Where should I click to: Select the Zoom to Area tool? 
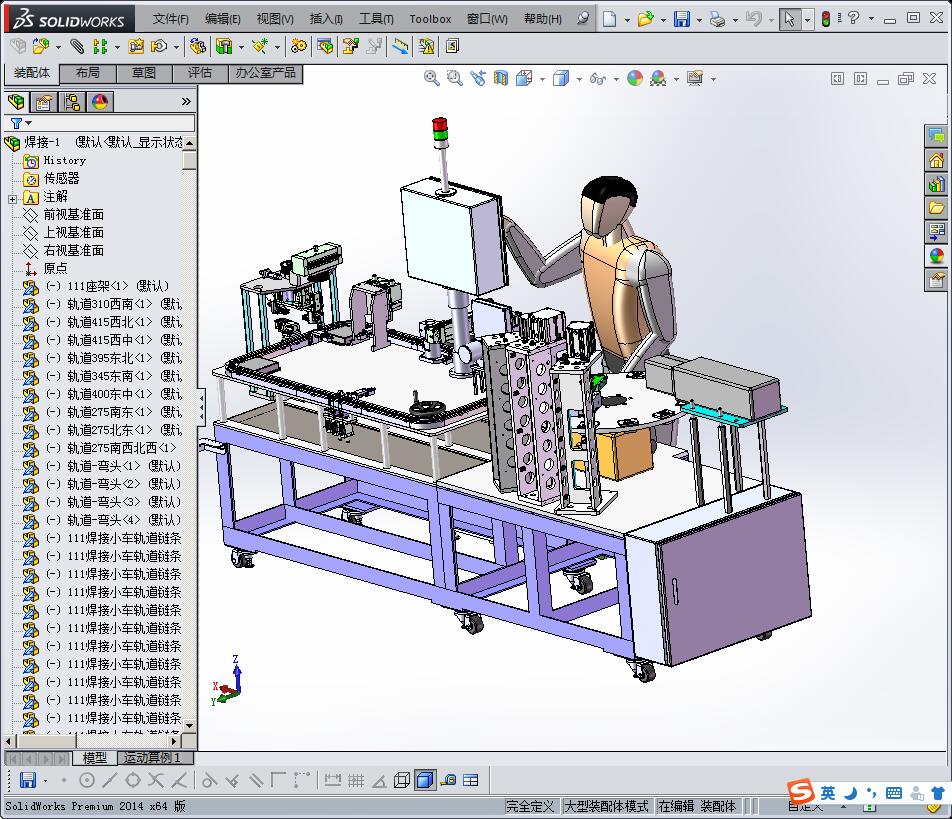pyautogui.click(x=454, y=78)
